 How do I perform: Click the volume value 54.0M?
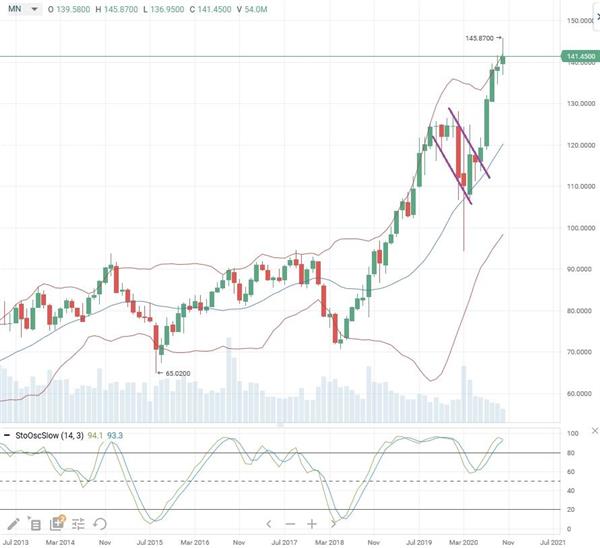coord(256,9)
